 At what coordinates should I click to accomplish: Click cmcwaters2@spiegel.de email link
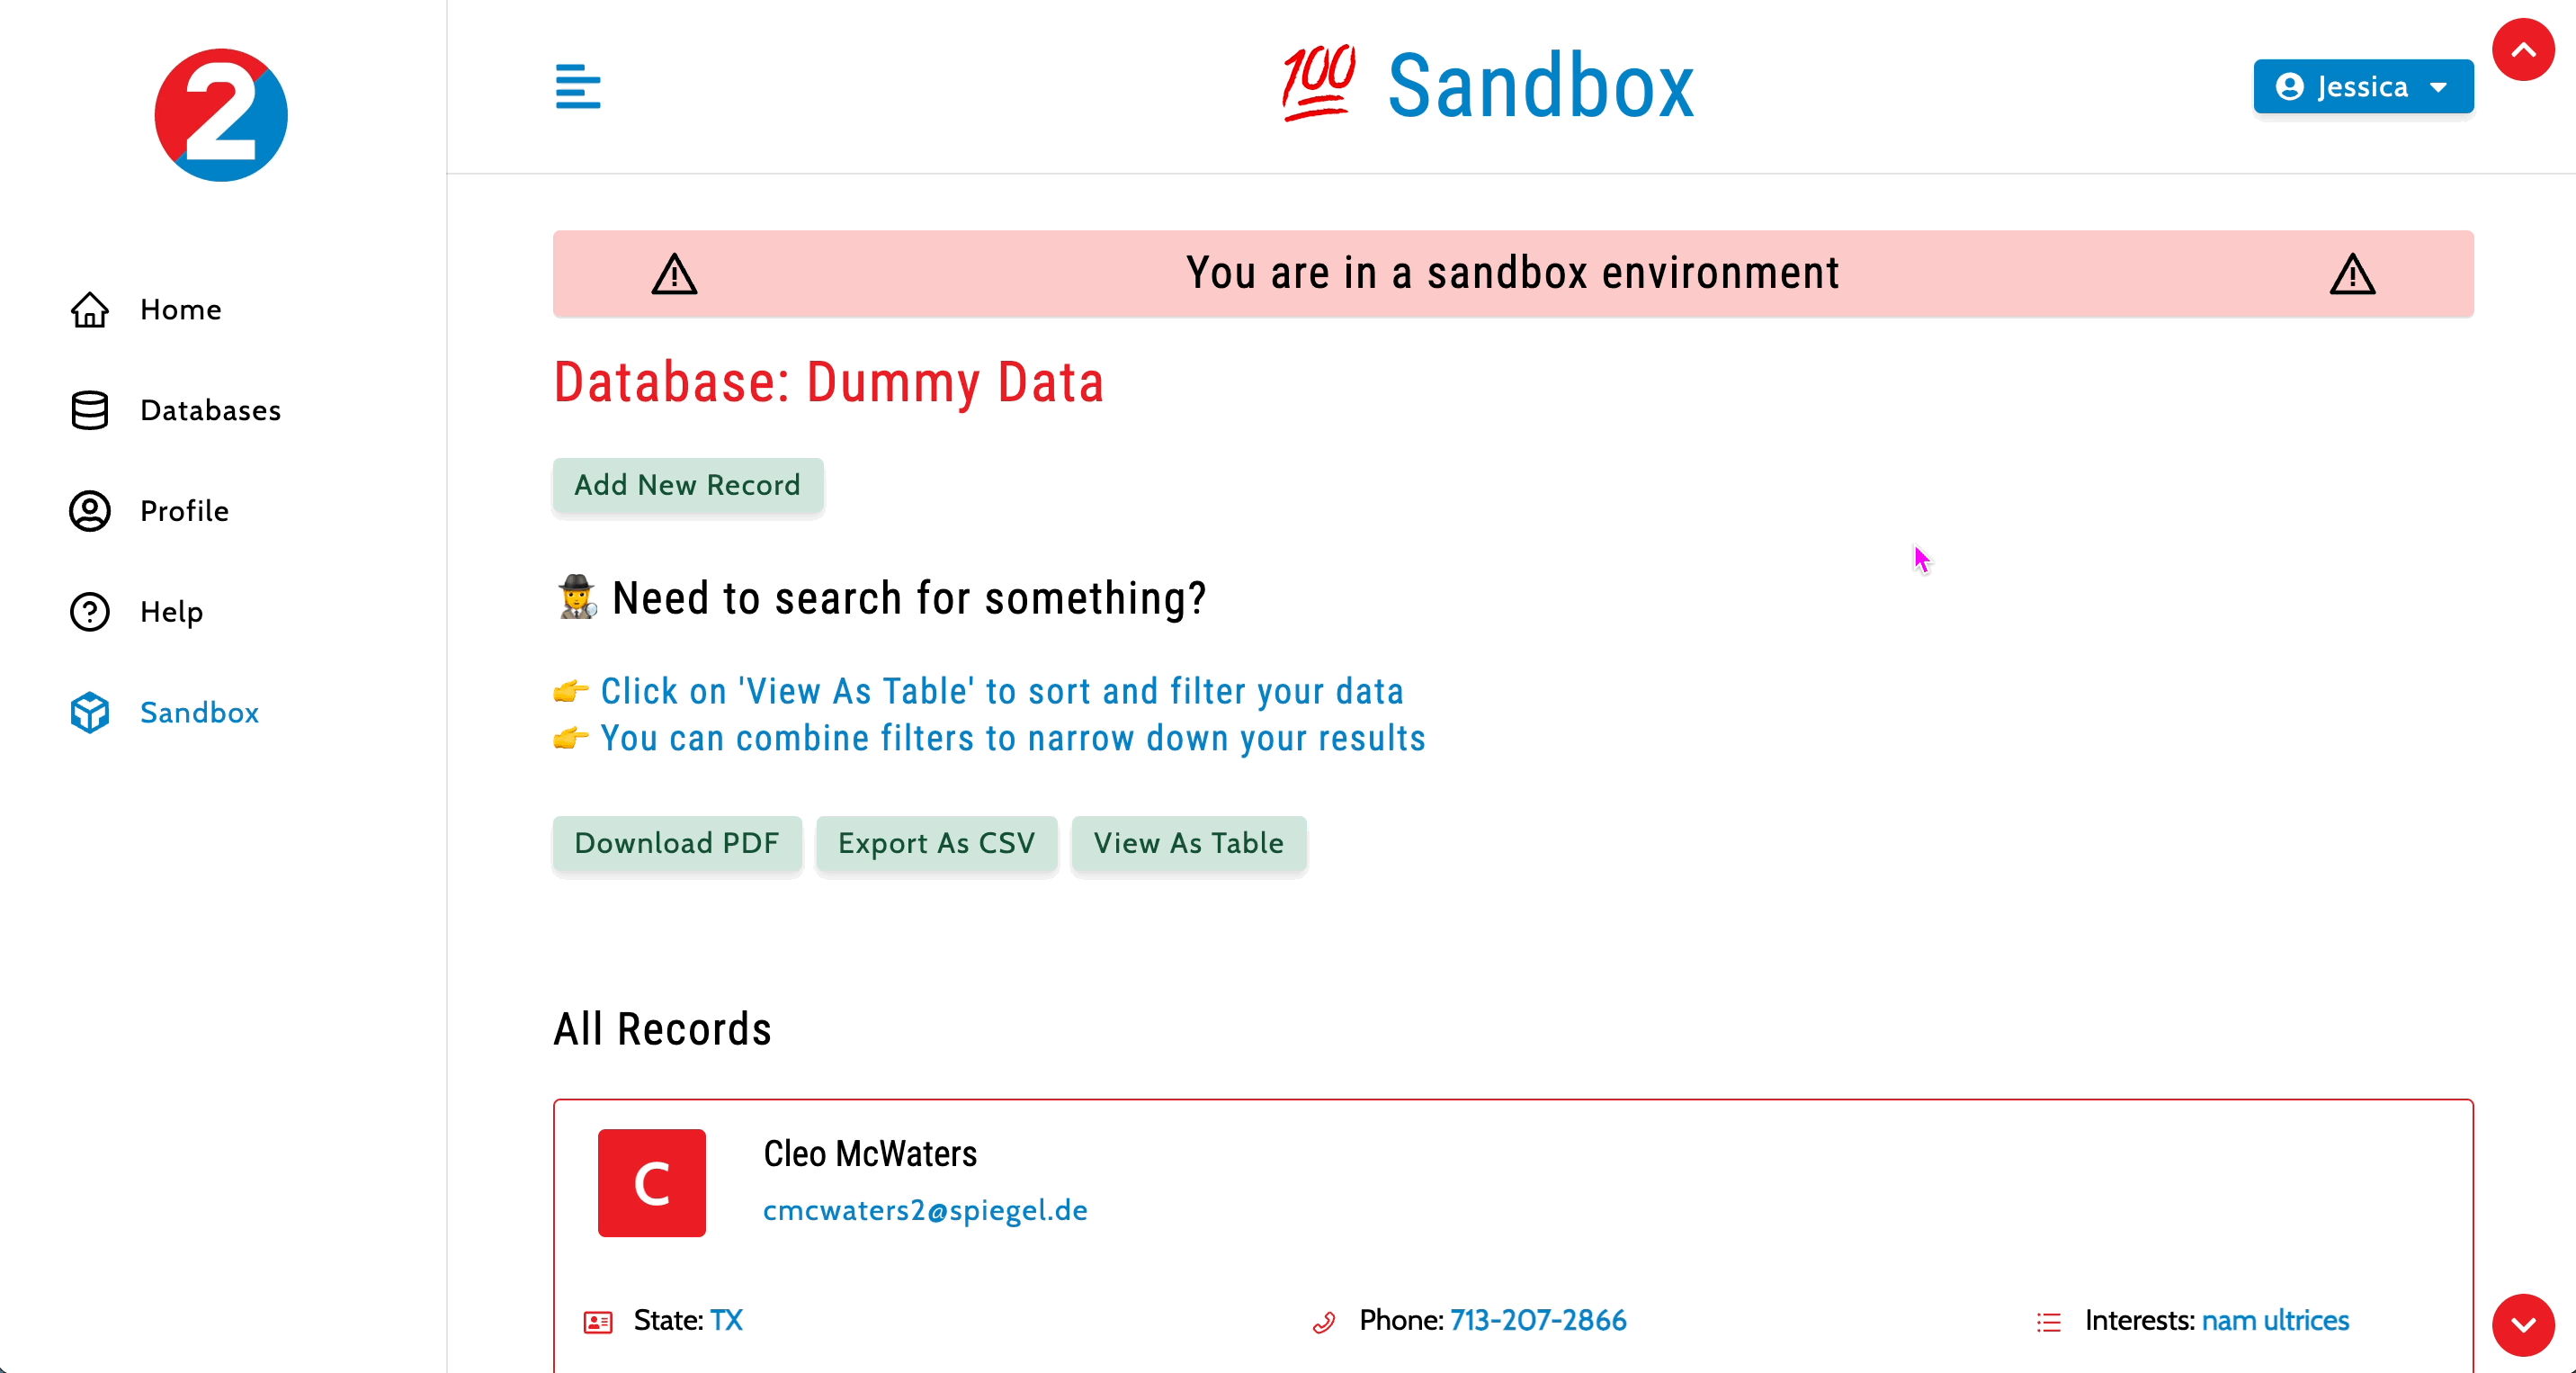(x=926, y=1211)
